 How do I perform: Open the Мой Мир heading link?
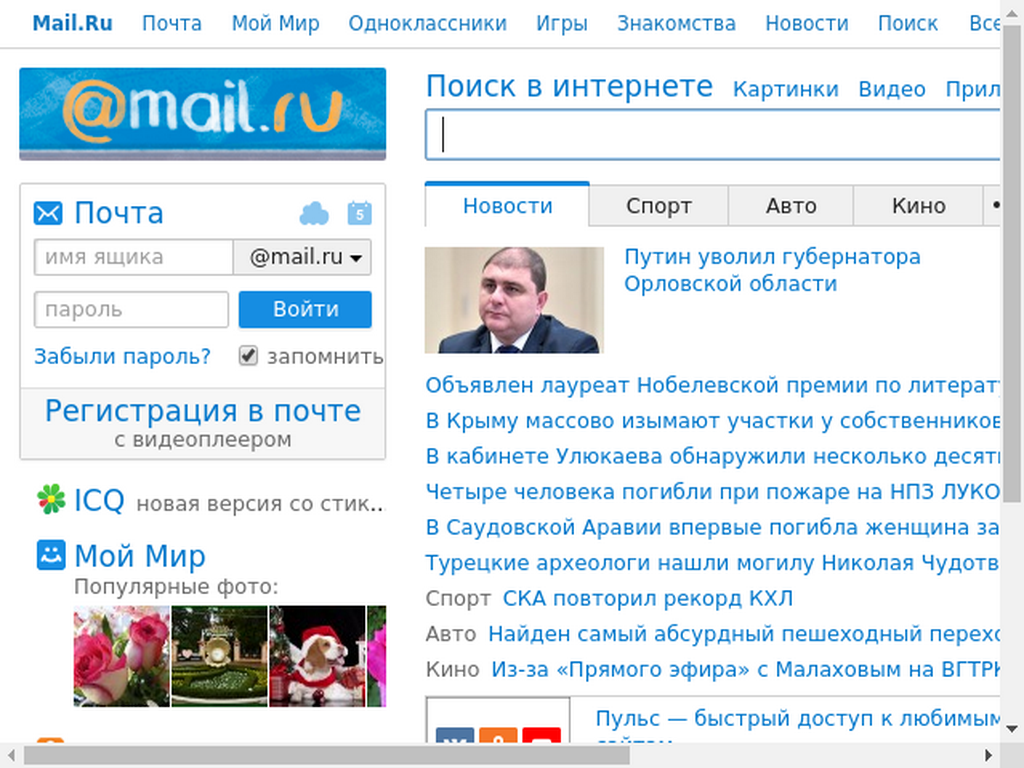[140, 556]
